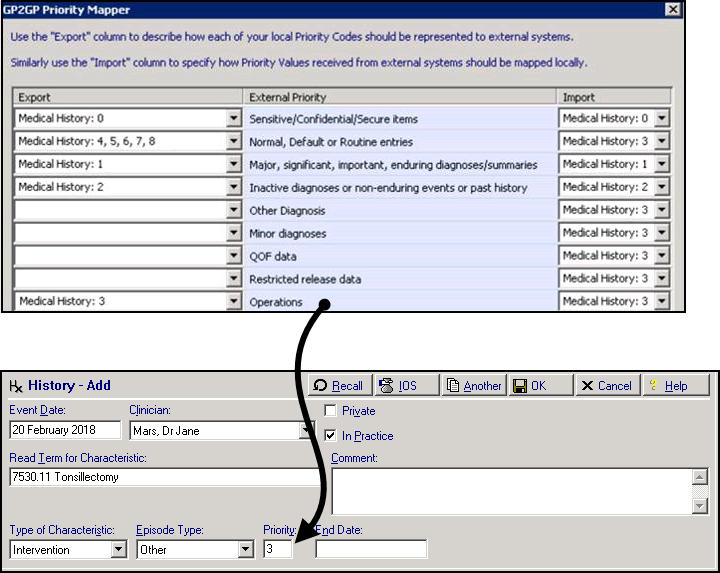This screenshot has width=720, height=573.
Task: Uncheck the In Practice checkbox
Action: 331,436
